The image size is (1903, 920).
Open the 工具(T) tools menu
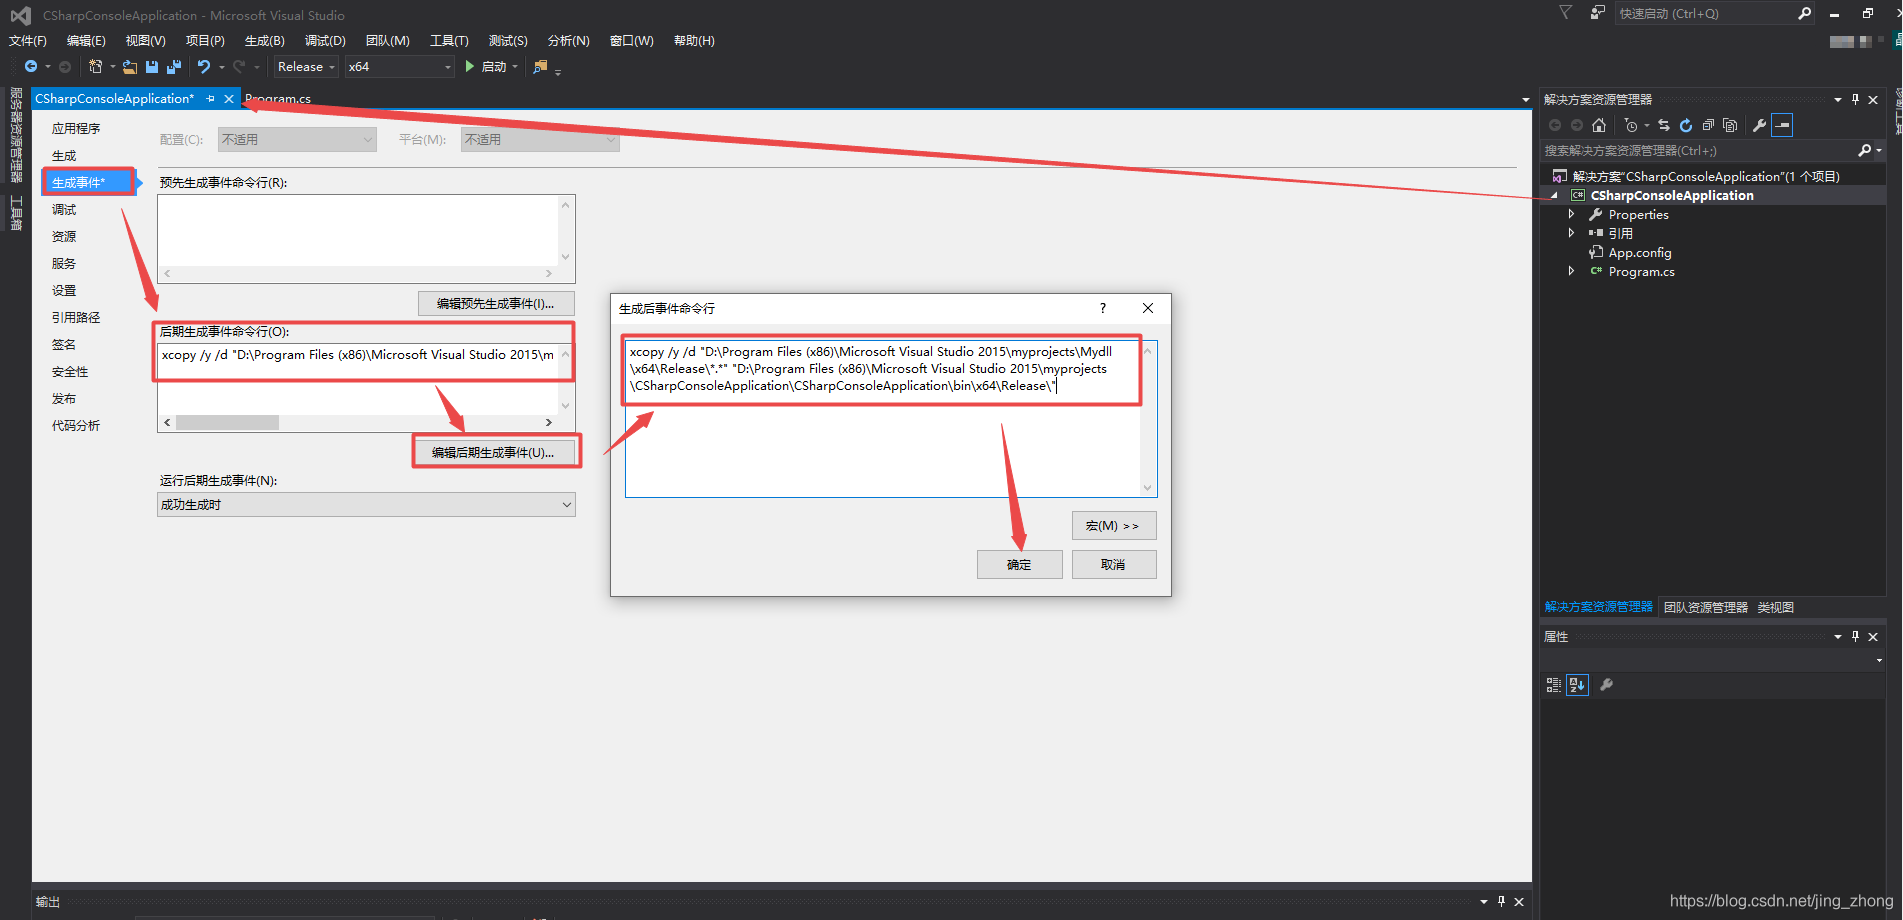click(449, 41)
